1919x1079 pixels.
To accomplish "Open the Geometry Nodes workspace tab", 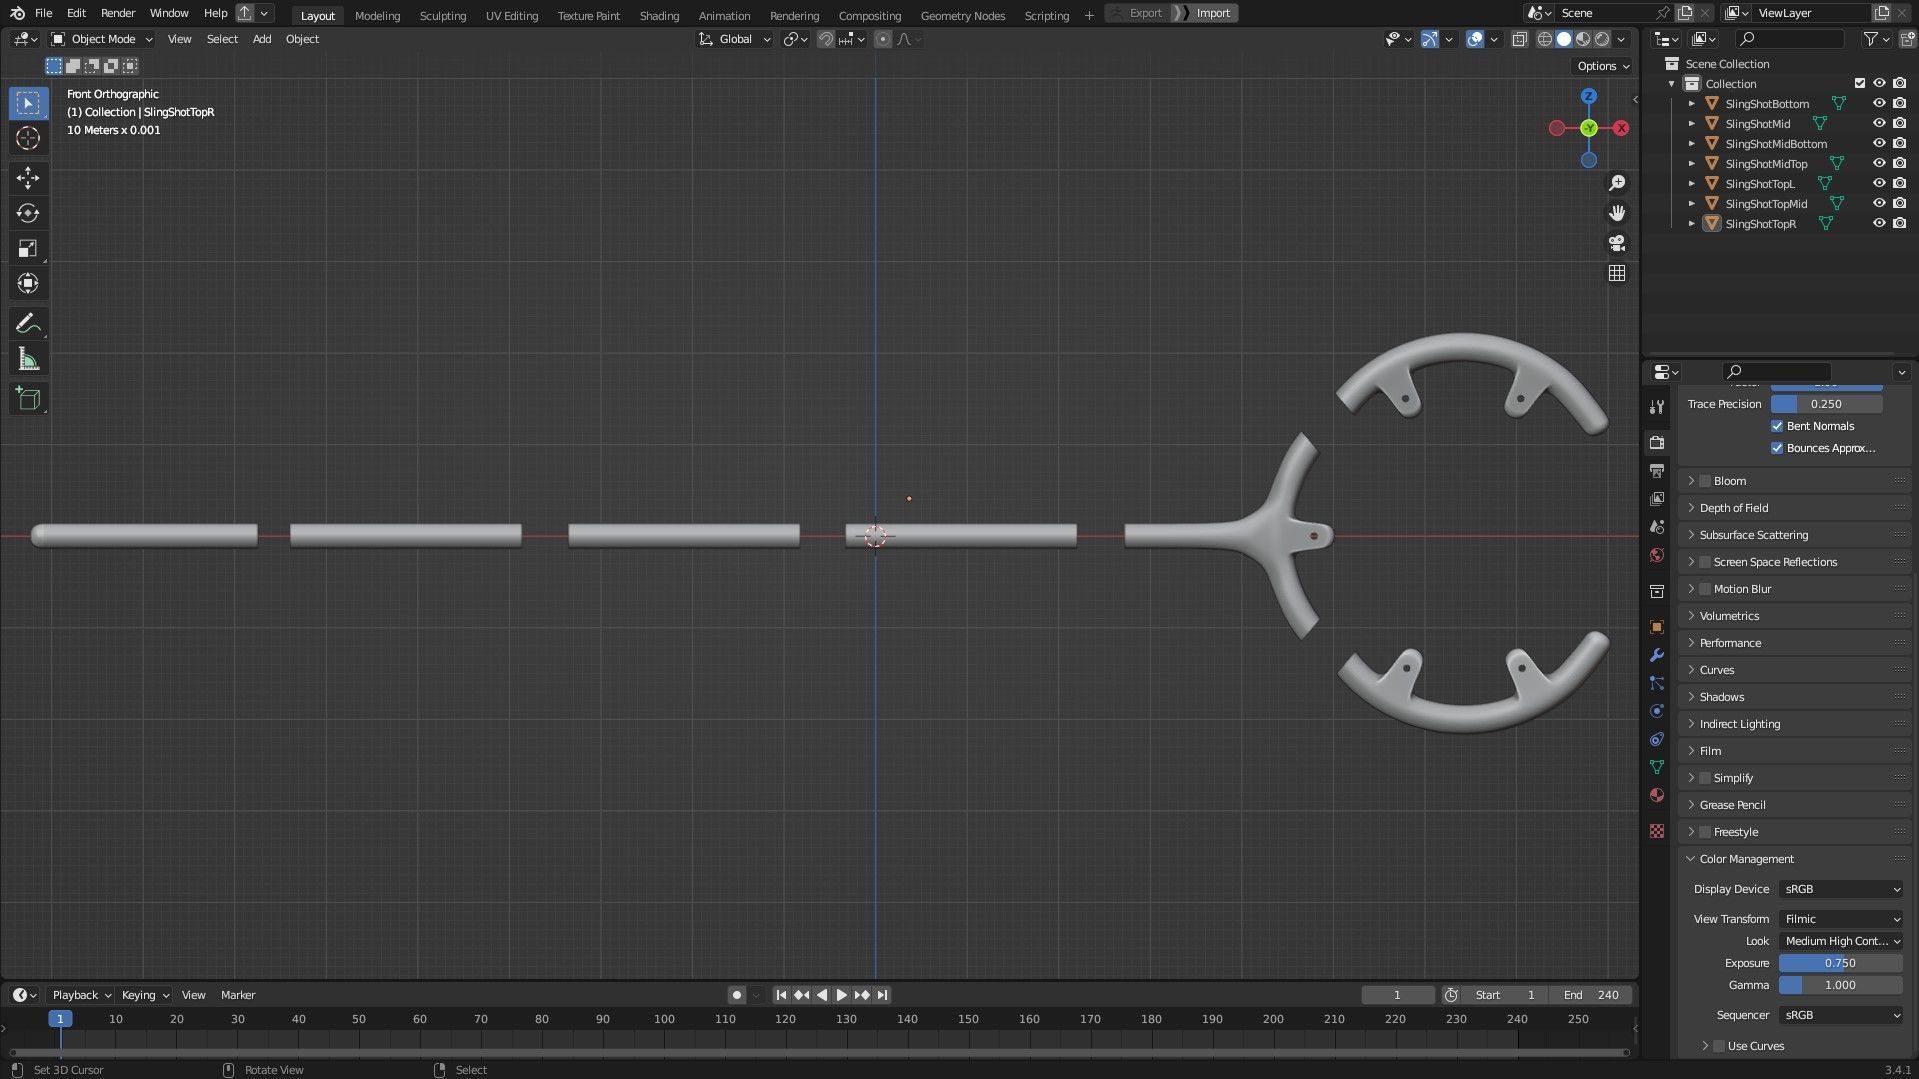I will point(963,15).
